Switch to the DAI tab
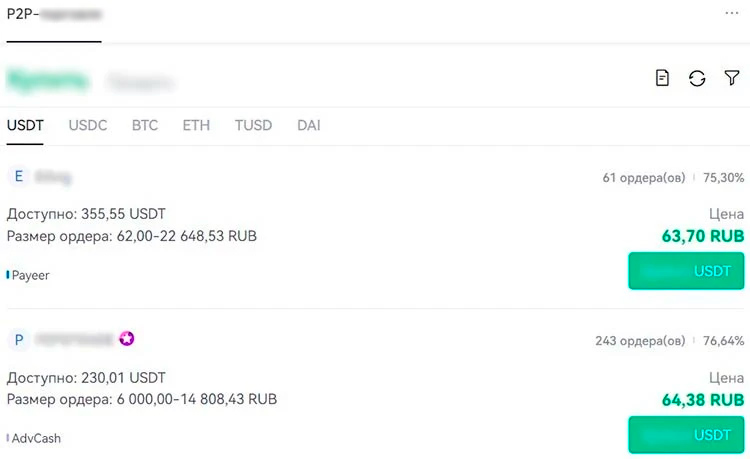Viewport: 750px width, 459px height. [309, 126]
